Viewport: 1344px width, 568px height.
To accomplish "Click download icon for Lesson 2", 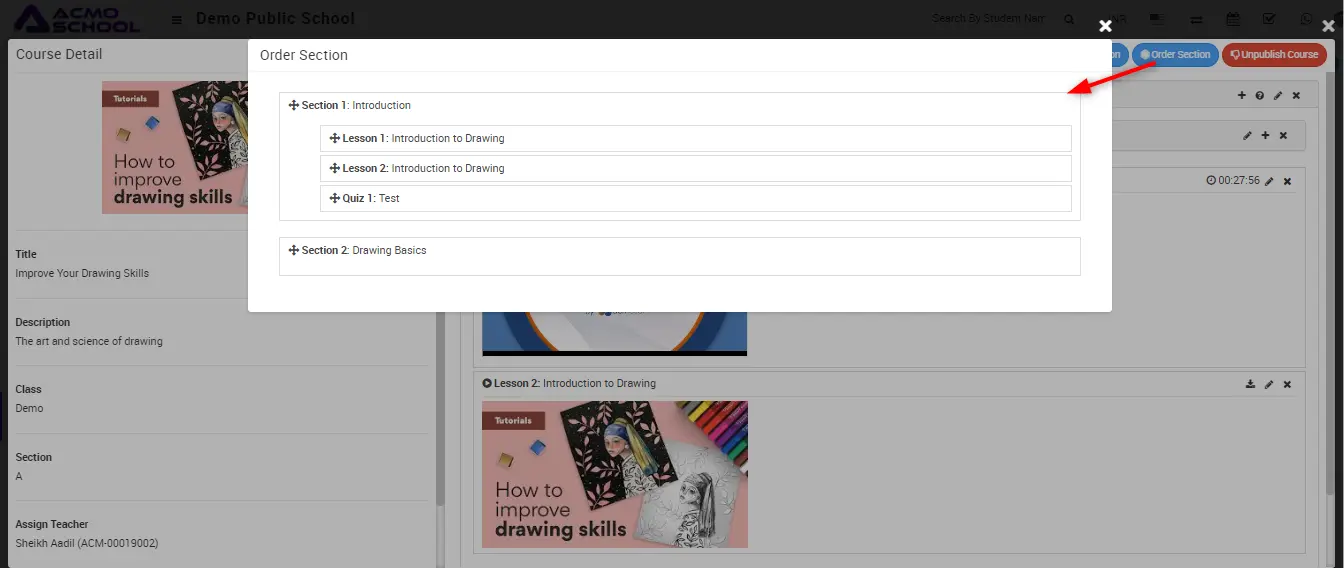I will [x=1250, y=384].
